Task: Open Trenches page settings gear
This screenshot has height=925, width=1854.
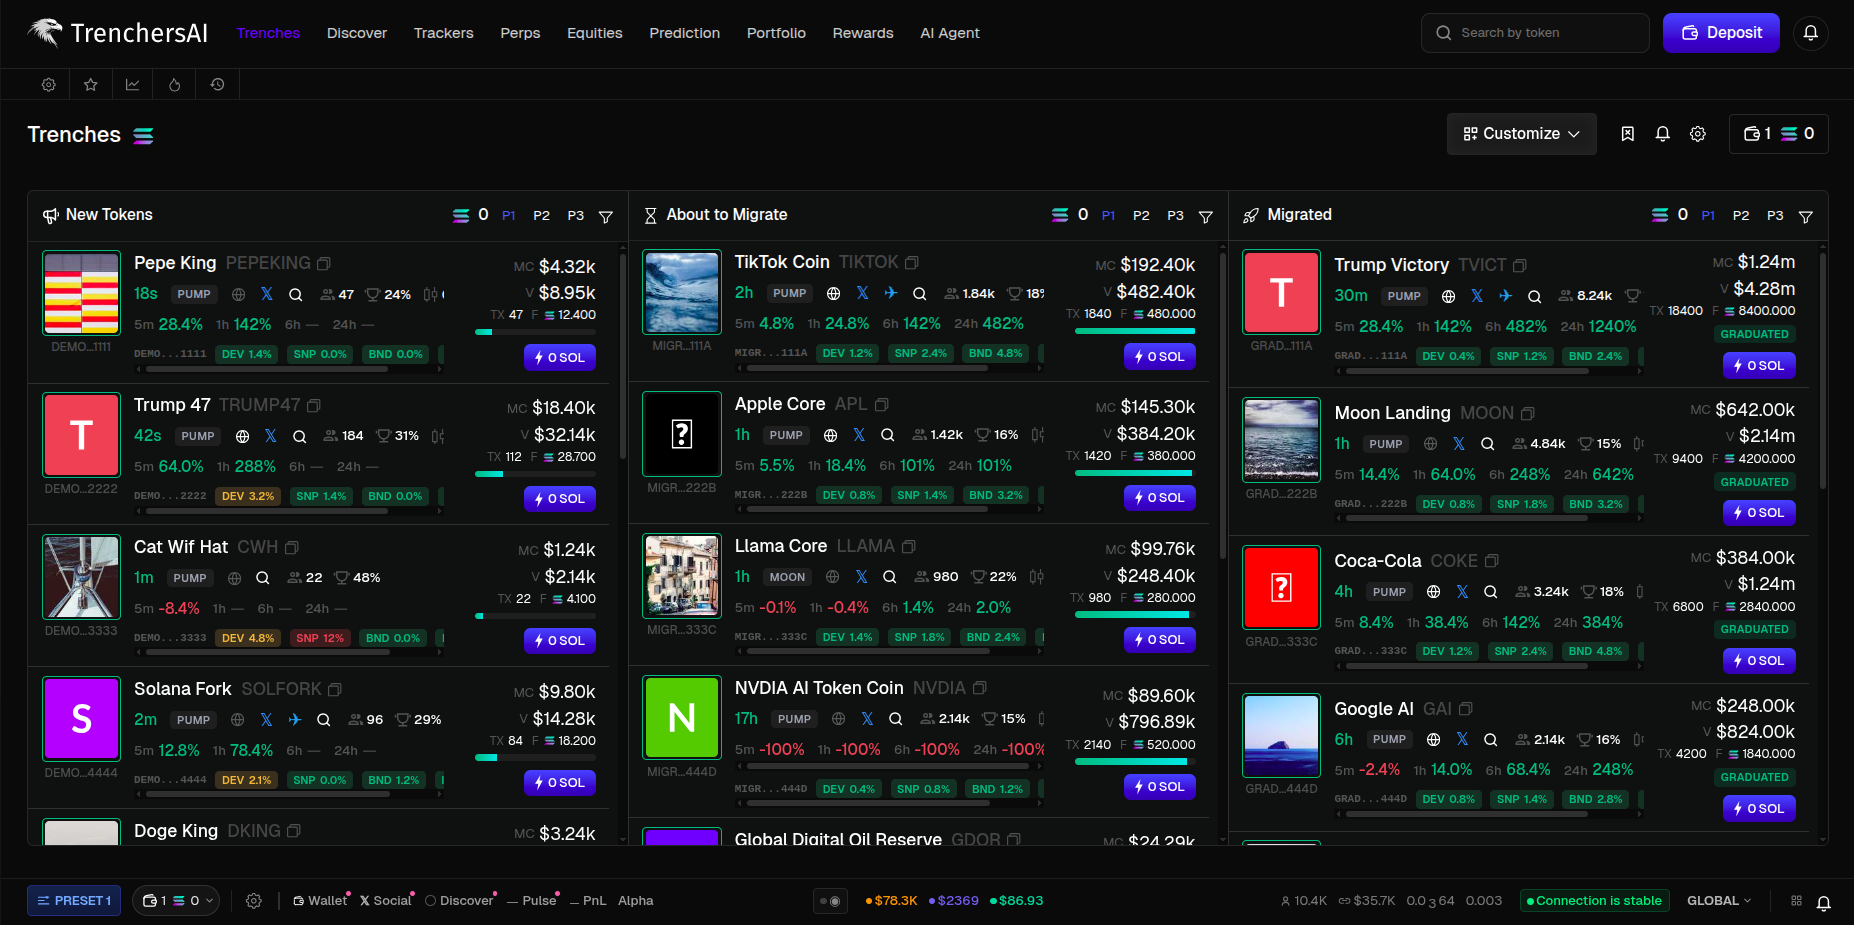Action: point(1698,134)
